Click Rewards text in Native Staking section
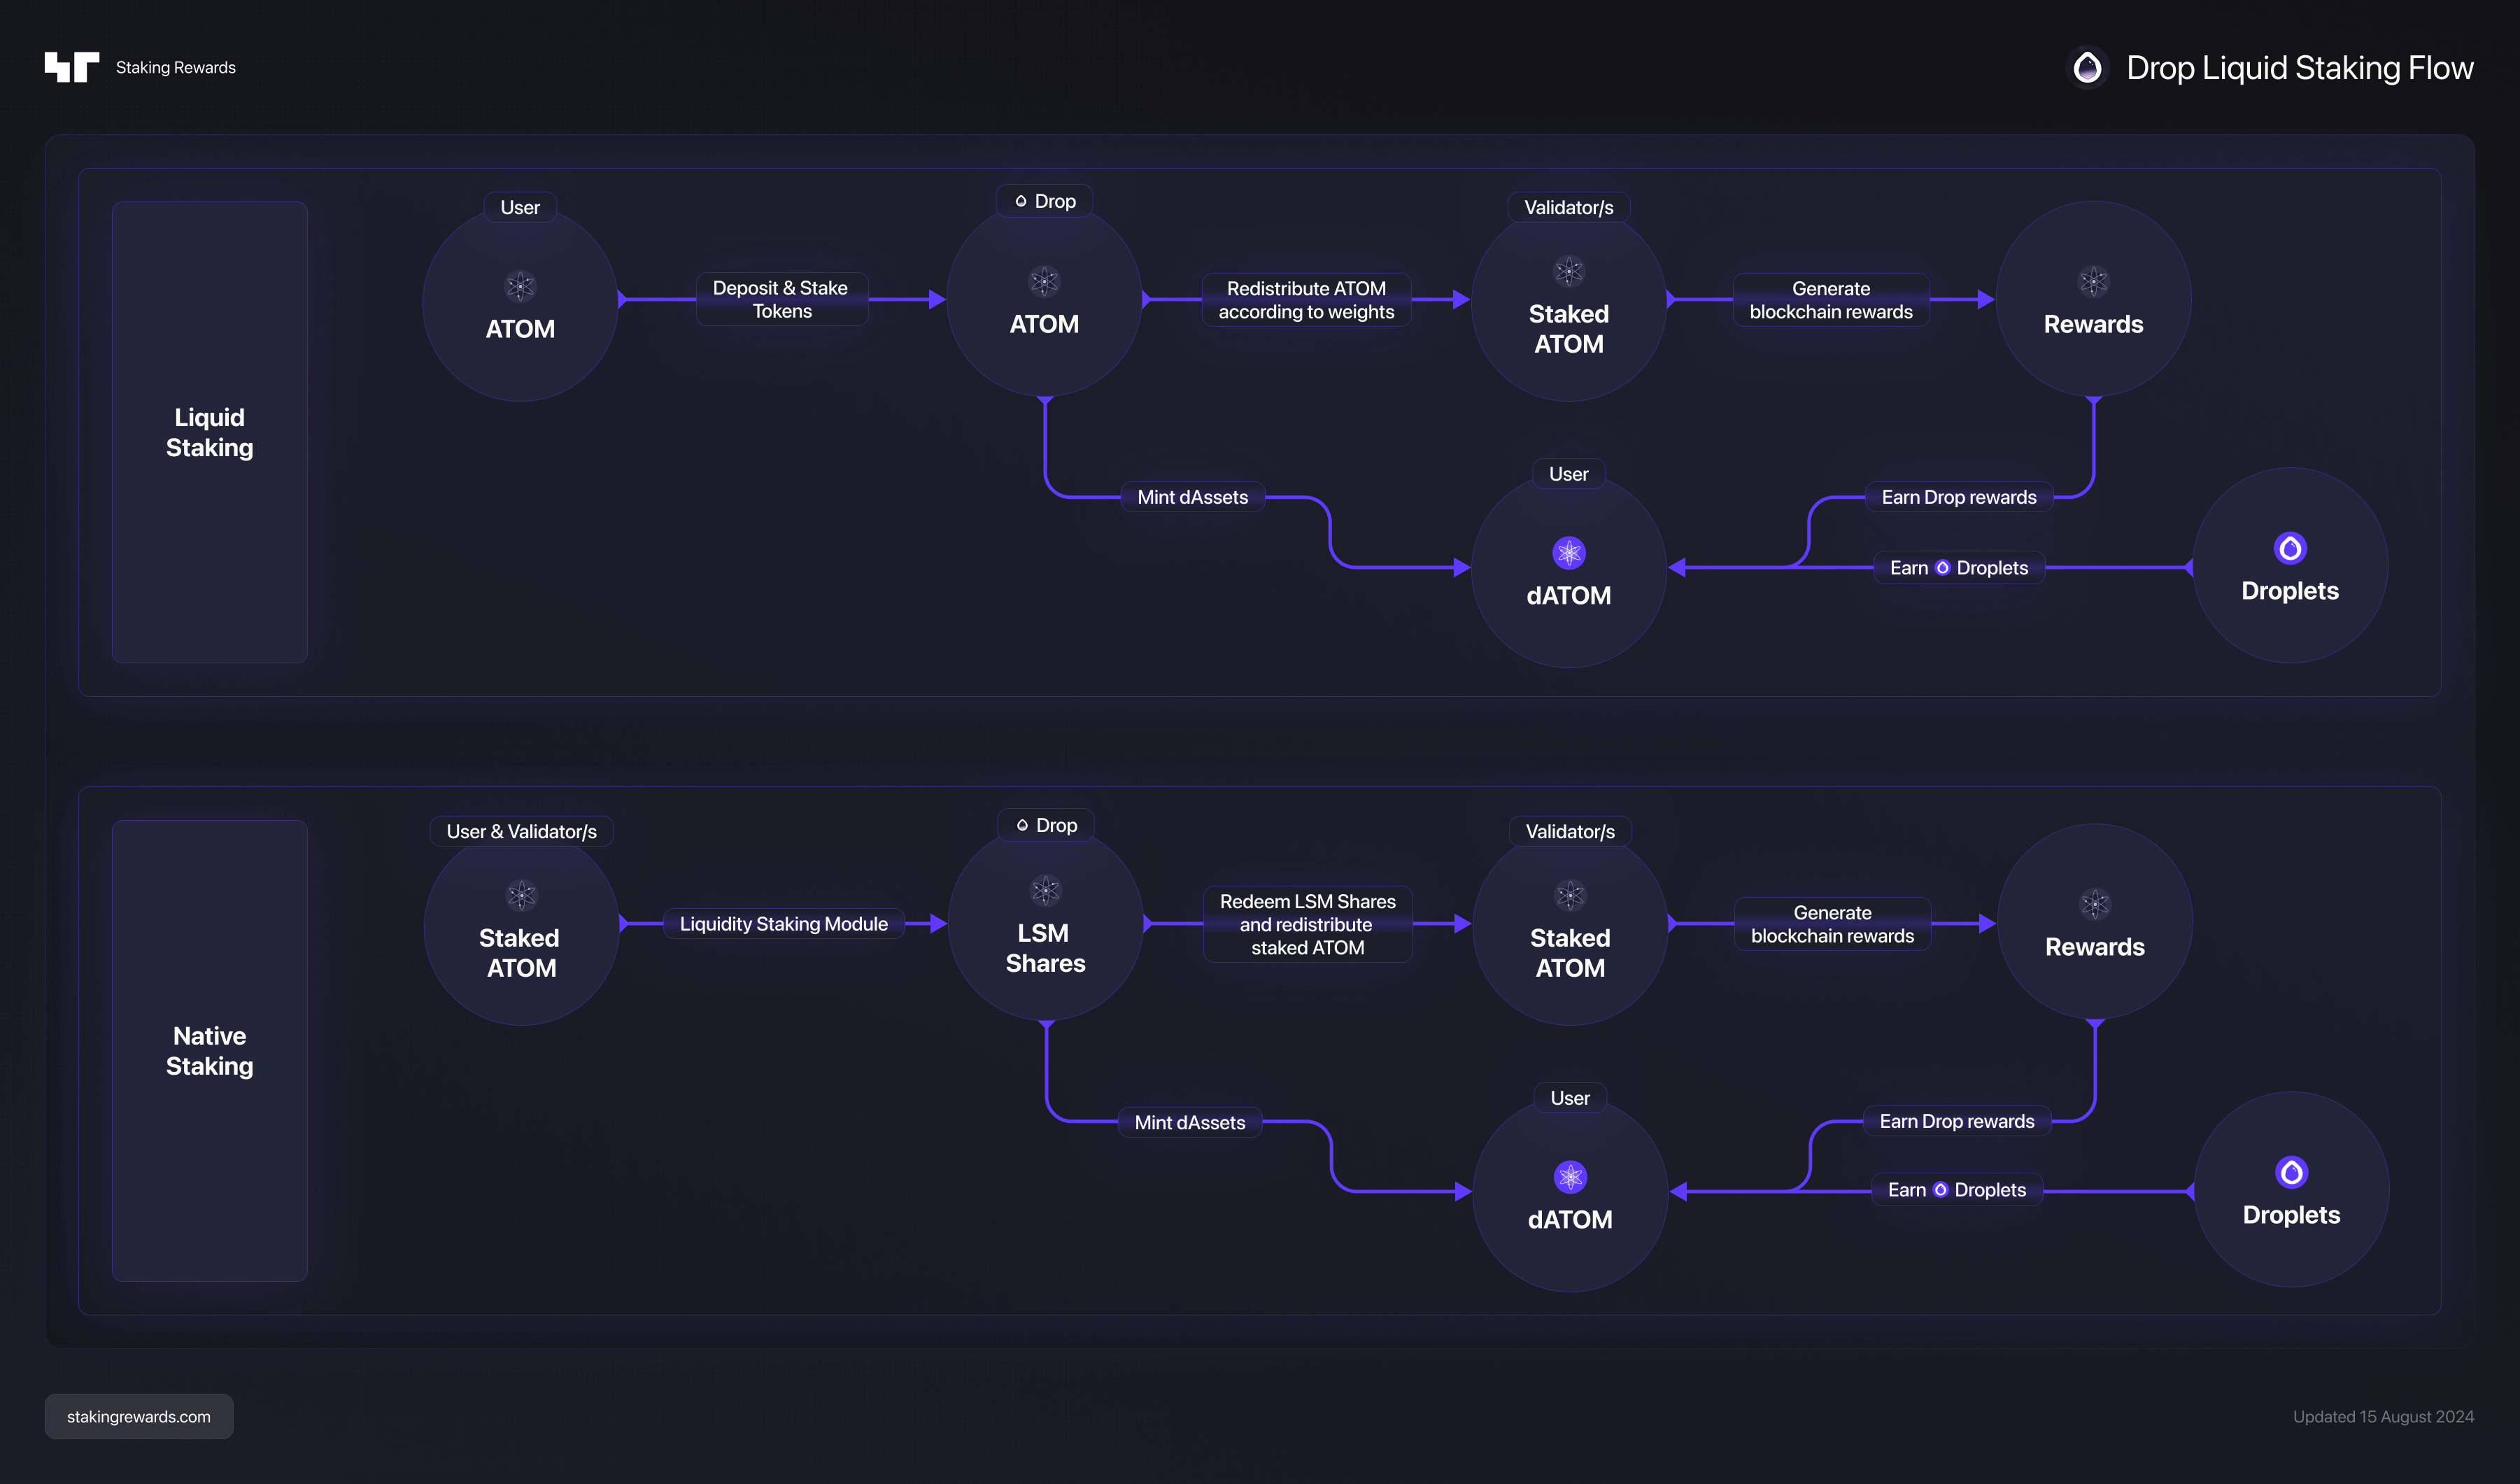 tap(2094, 947)
